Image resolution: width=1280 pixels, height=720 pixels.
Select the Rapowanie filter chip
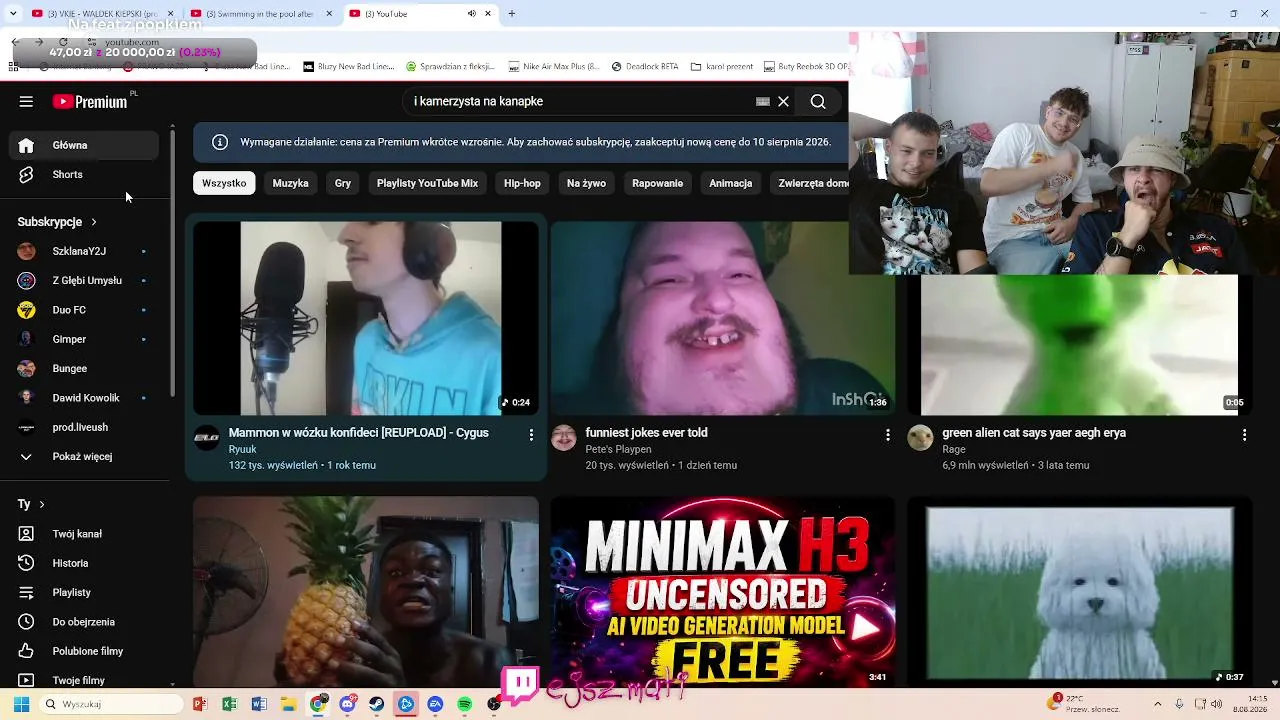[657, 183]
